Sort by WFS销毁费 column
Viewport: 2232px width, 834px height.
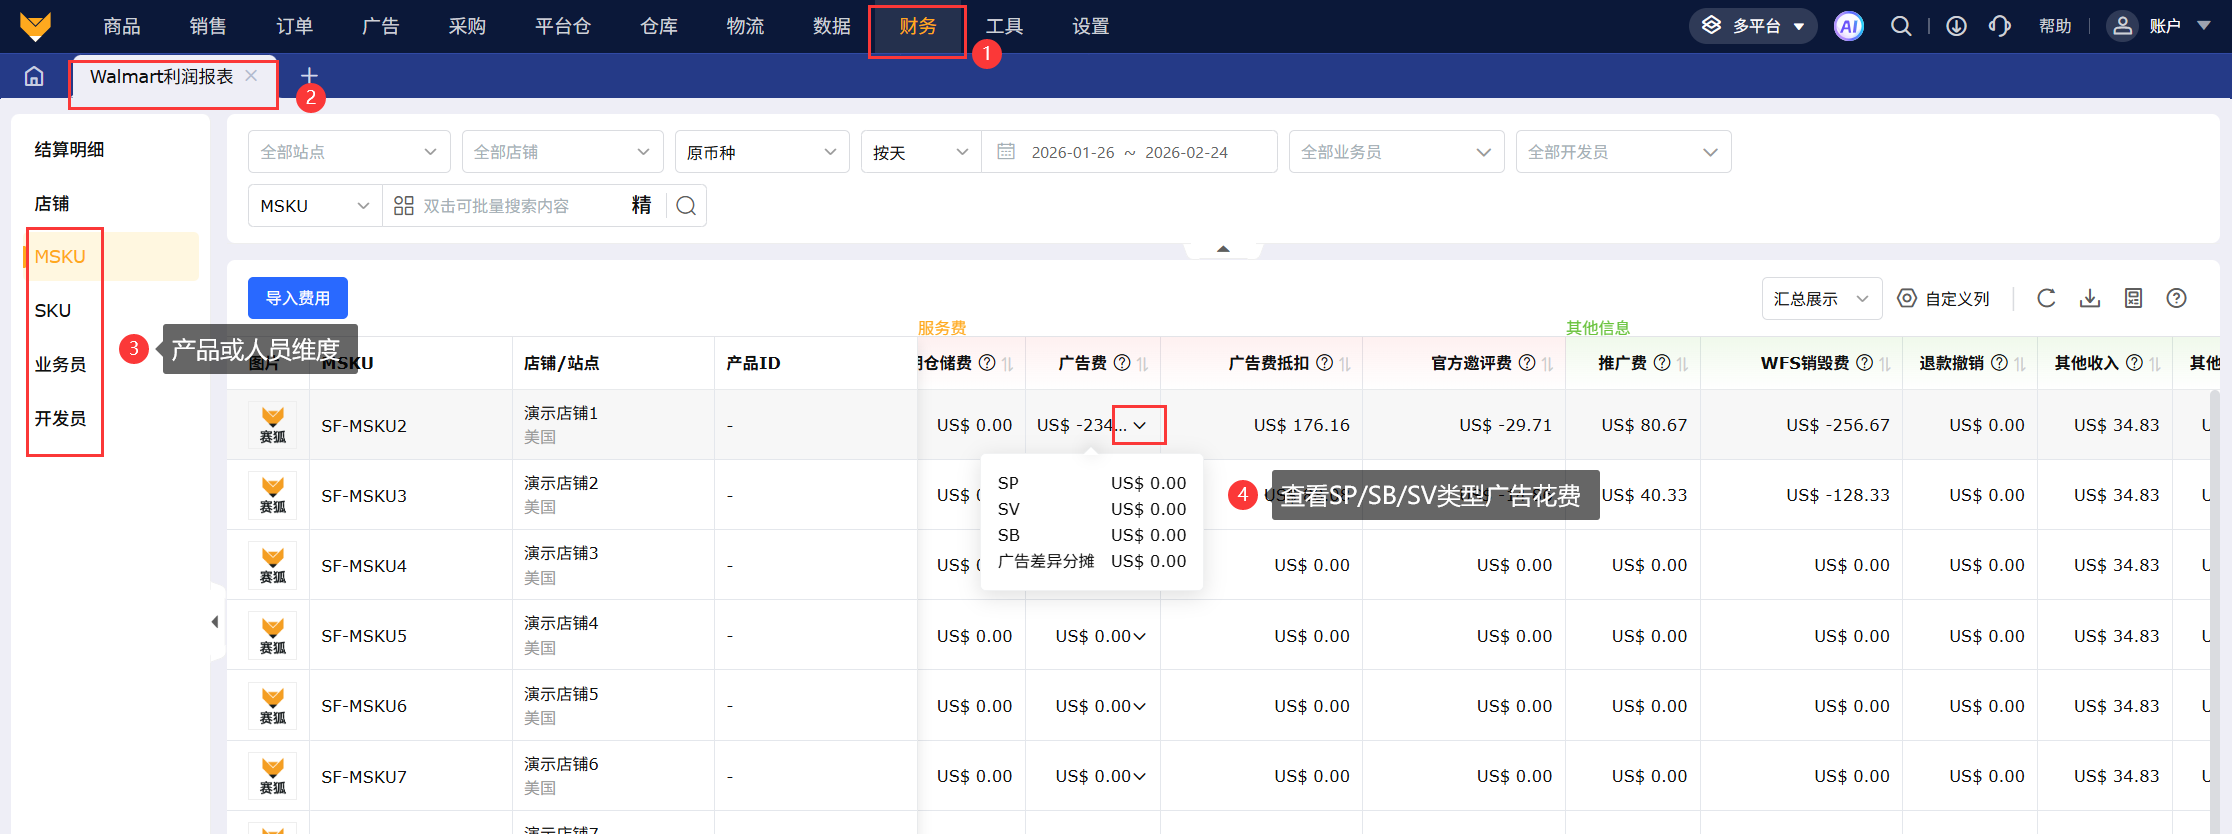(x=1885, y=364)
